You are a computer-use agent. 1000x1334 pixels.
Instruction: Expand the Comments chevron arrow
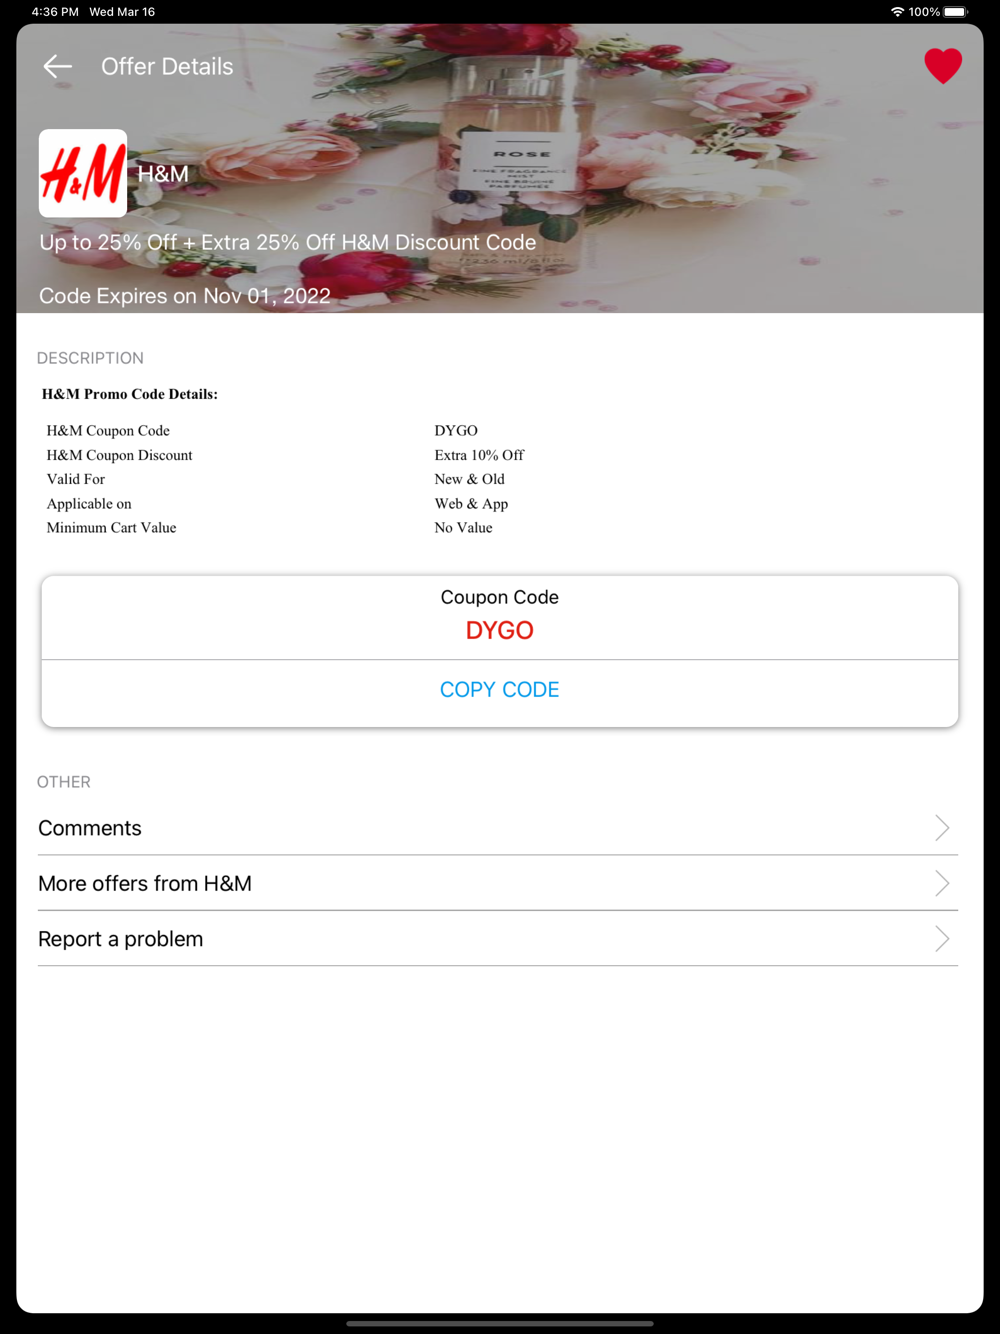[x=942, y=828]
